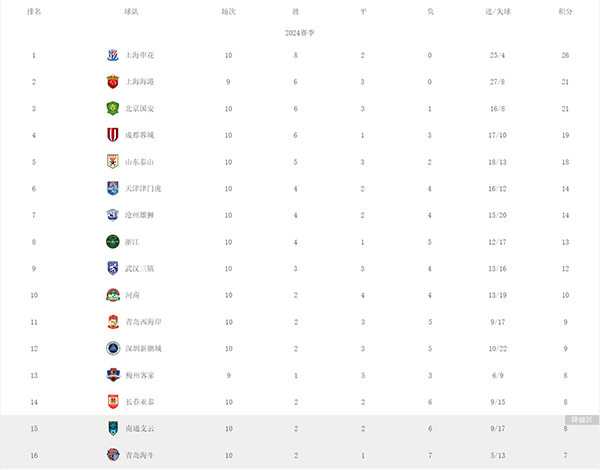The width and height of the screenshot is (600, 470).
Task: Click the Zhejiang (浙江) team logo
Action: 113,241
